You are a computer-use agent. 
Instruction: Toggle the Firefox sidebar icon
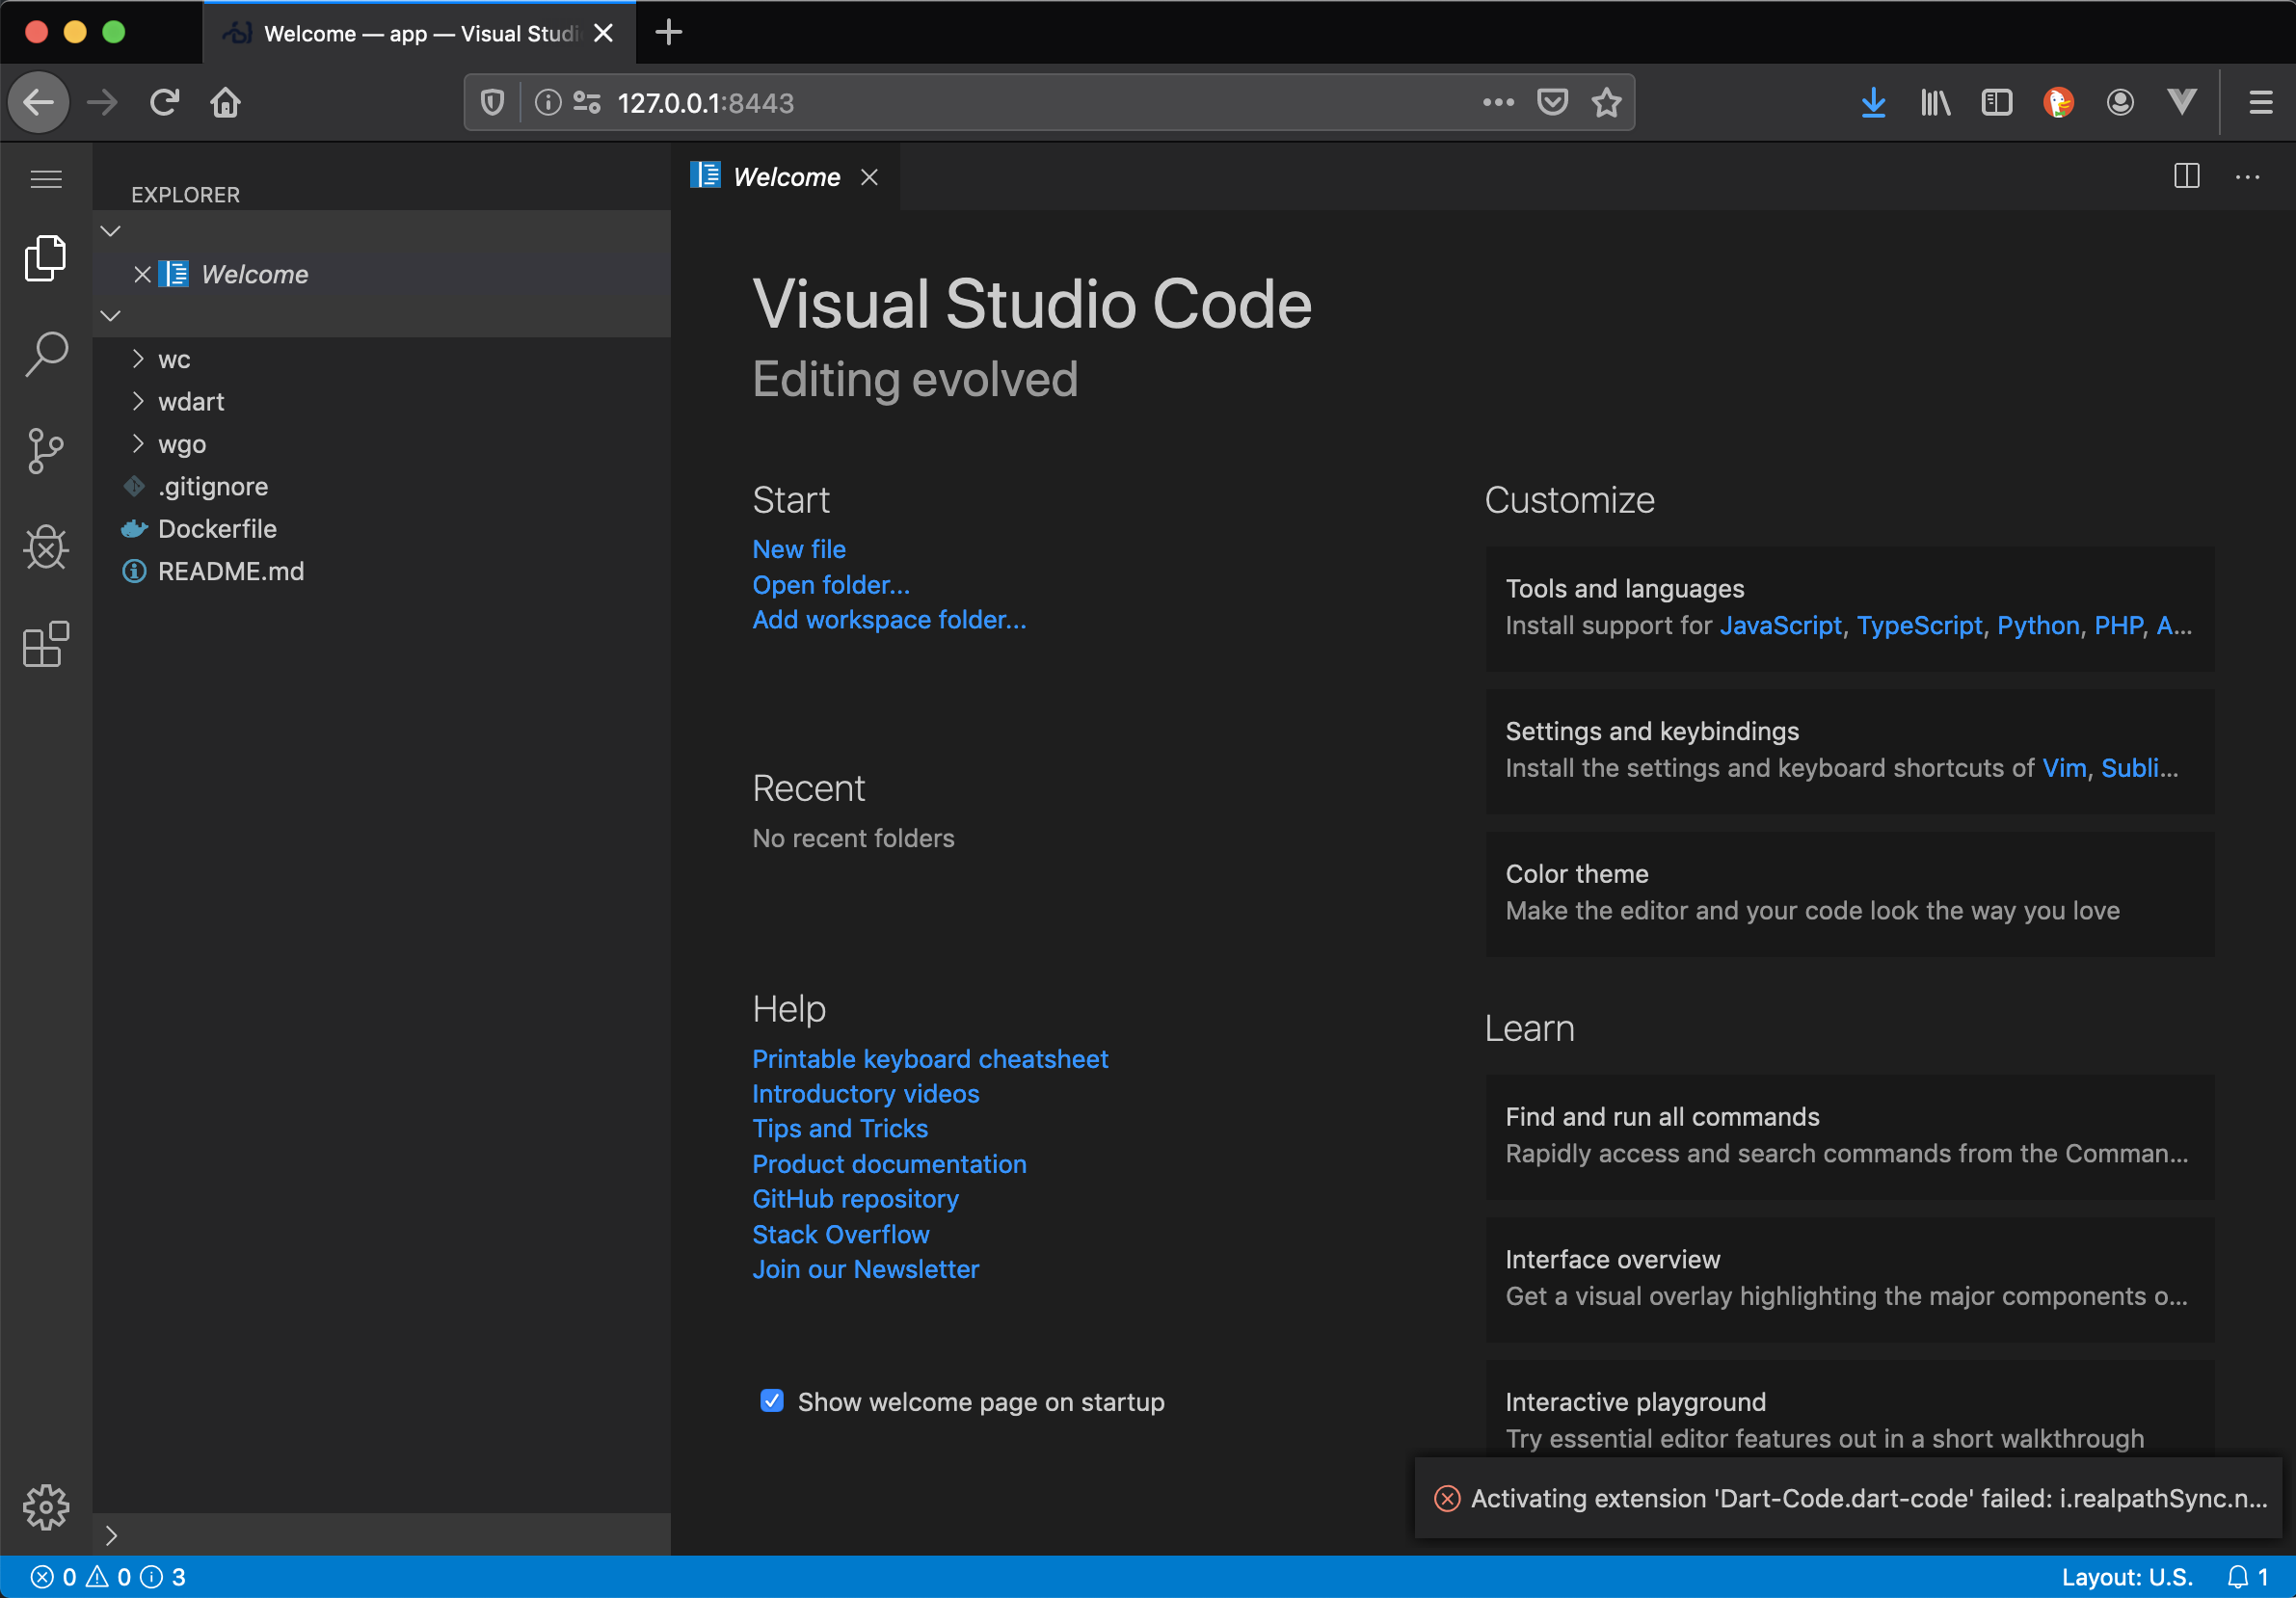tap(1997, 102)
